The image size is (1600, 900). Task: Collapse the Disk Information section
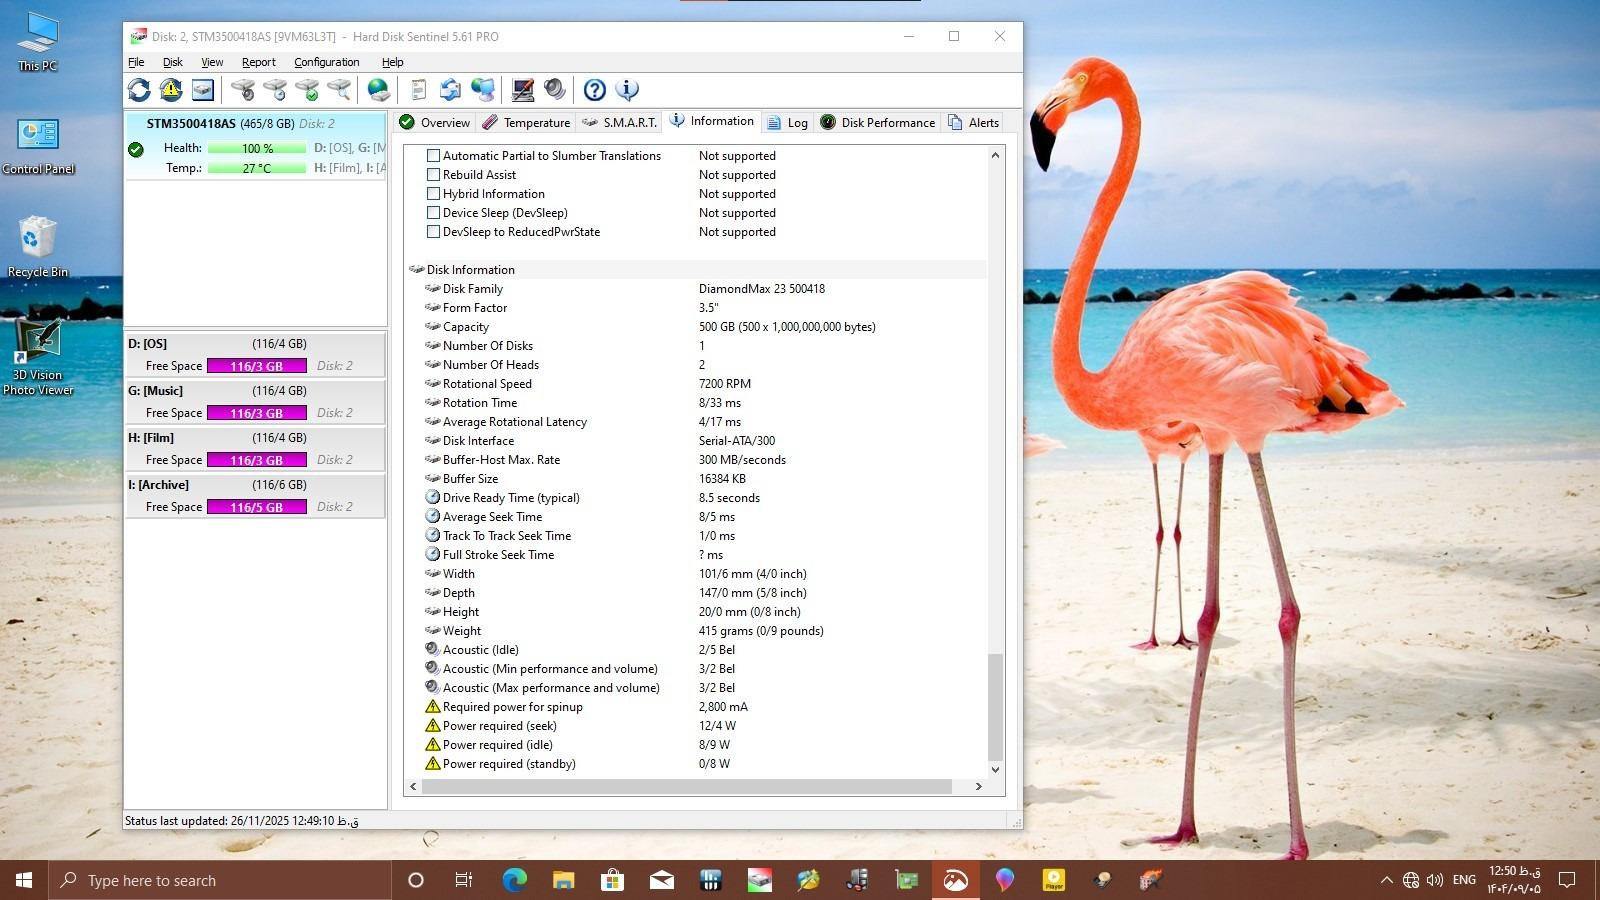tap(416, 270)
